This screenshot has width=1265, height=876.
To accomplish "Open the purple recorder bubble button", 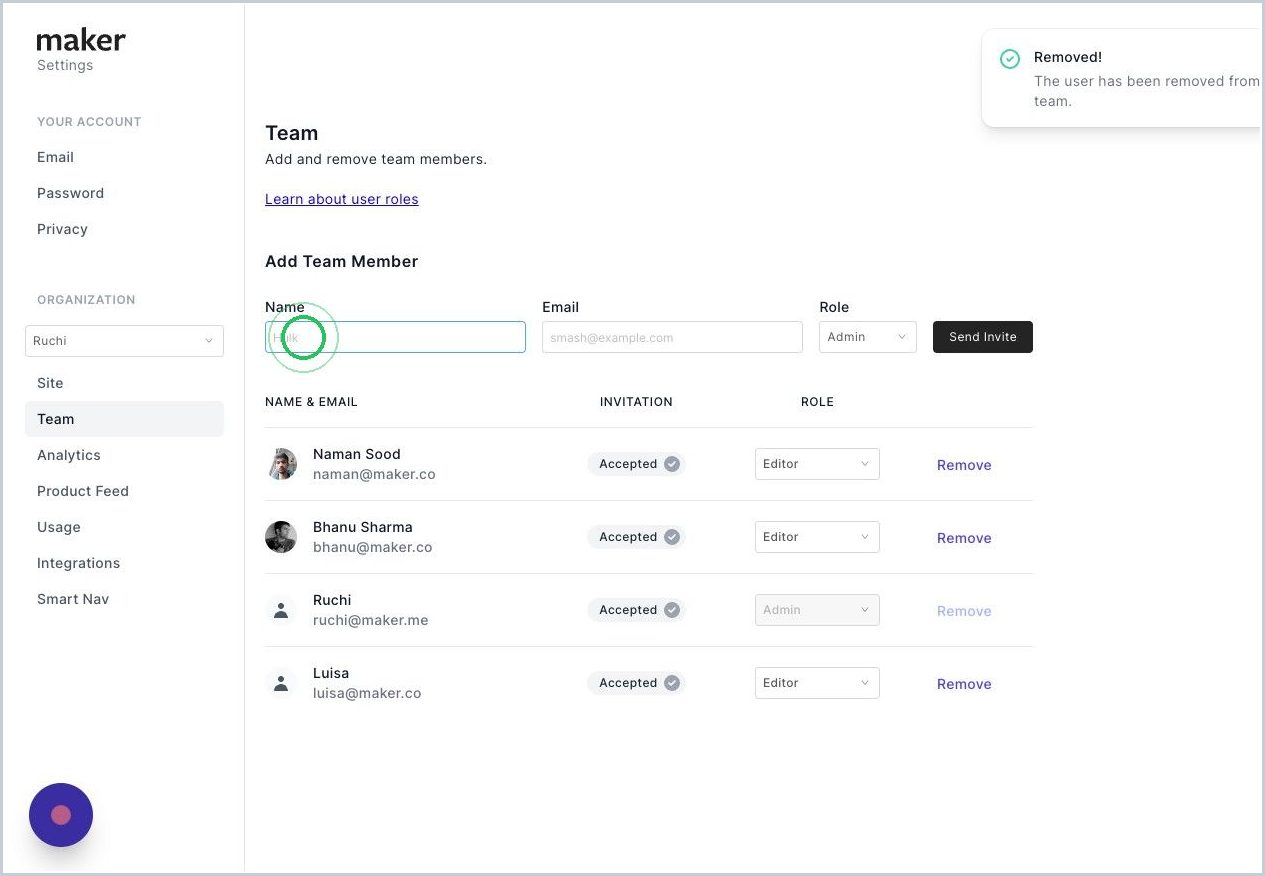I will coord(61,815).
